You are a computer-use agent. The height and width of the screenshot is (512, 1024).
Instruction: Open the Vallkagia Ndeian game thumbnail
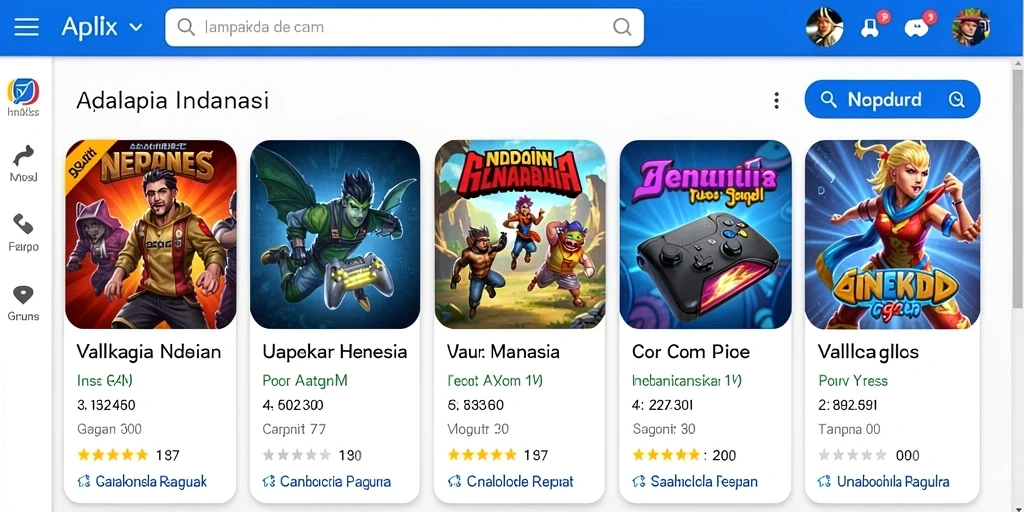point(151,234)
